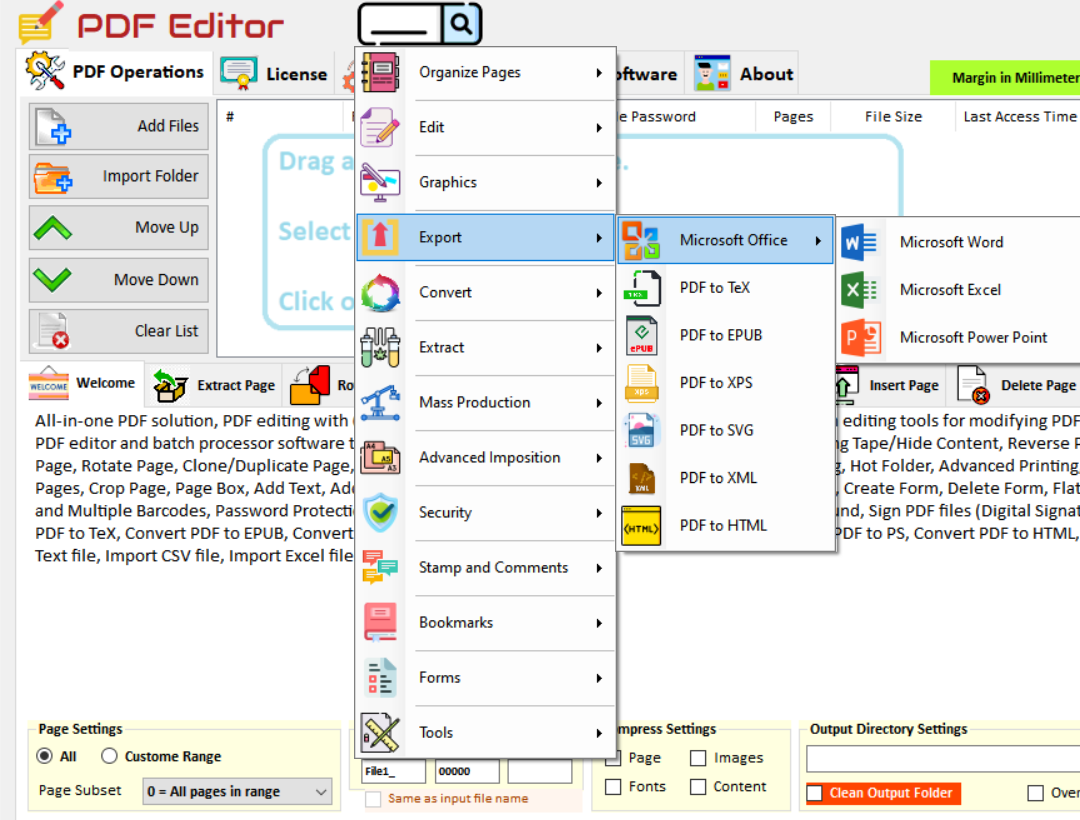The height and width of the screenshot is (820, 1080).
Task: Choose Mass Production menu entry
Action: click(486, 403)
